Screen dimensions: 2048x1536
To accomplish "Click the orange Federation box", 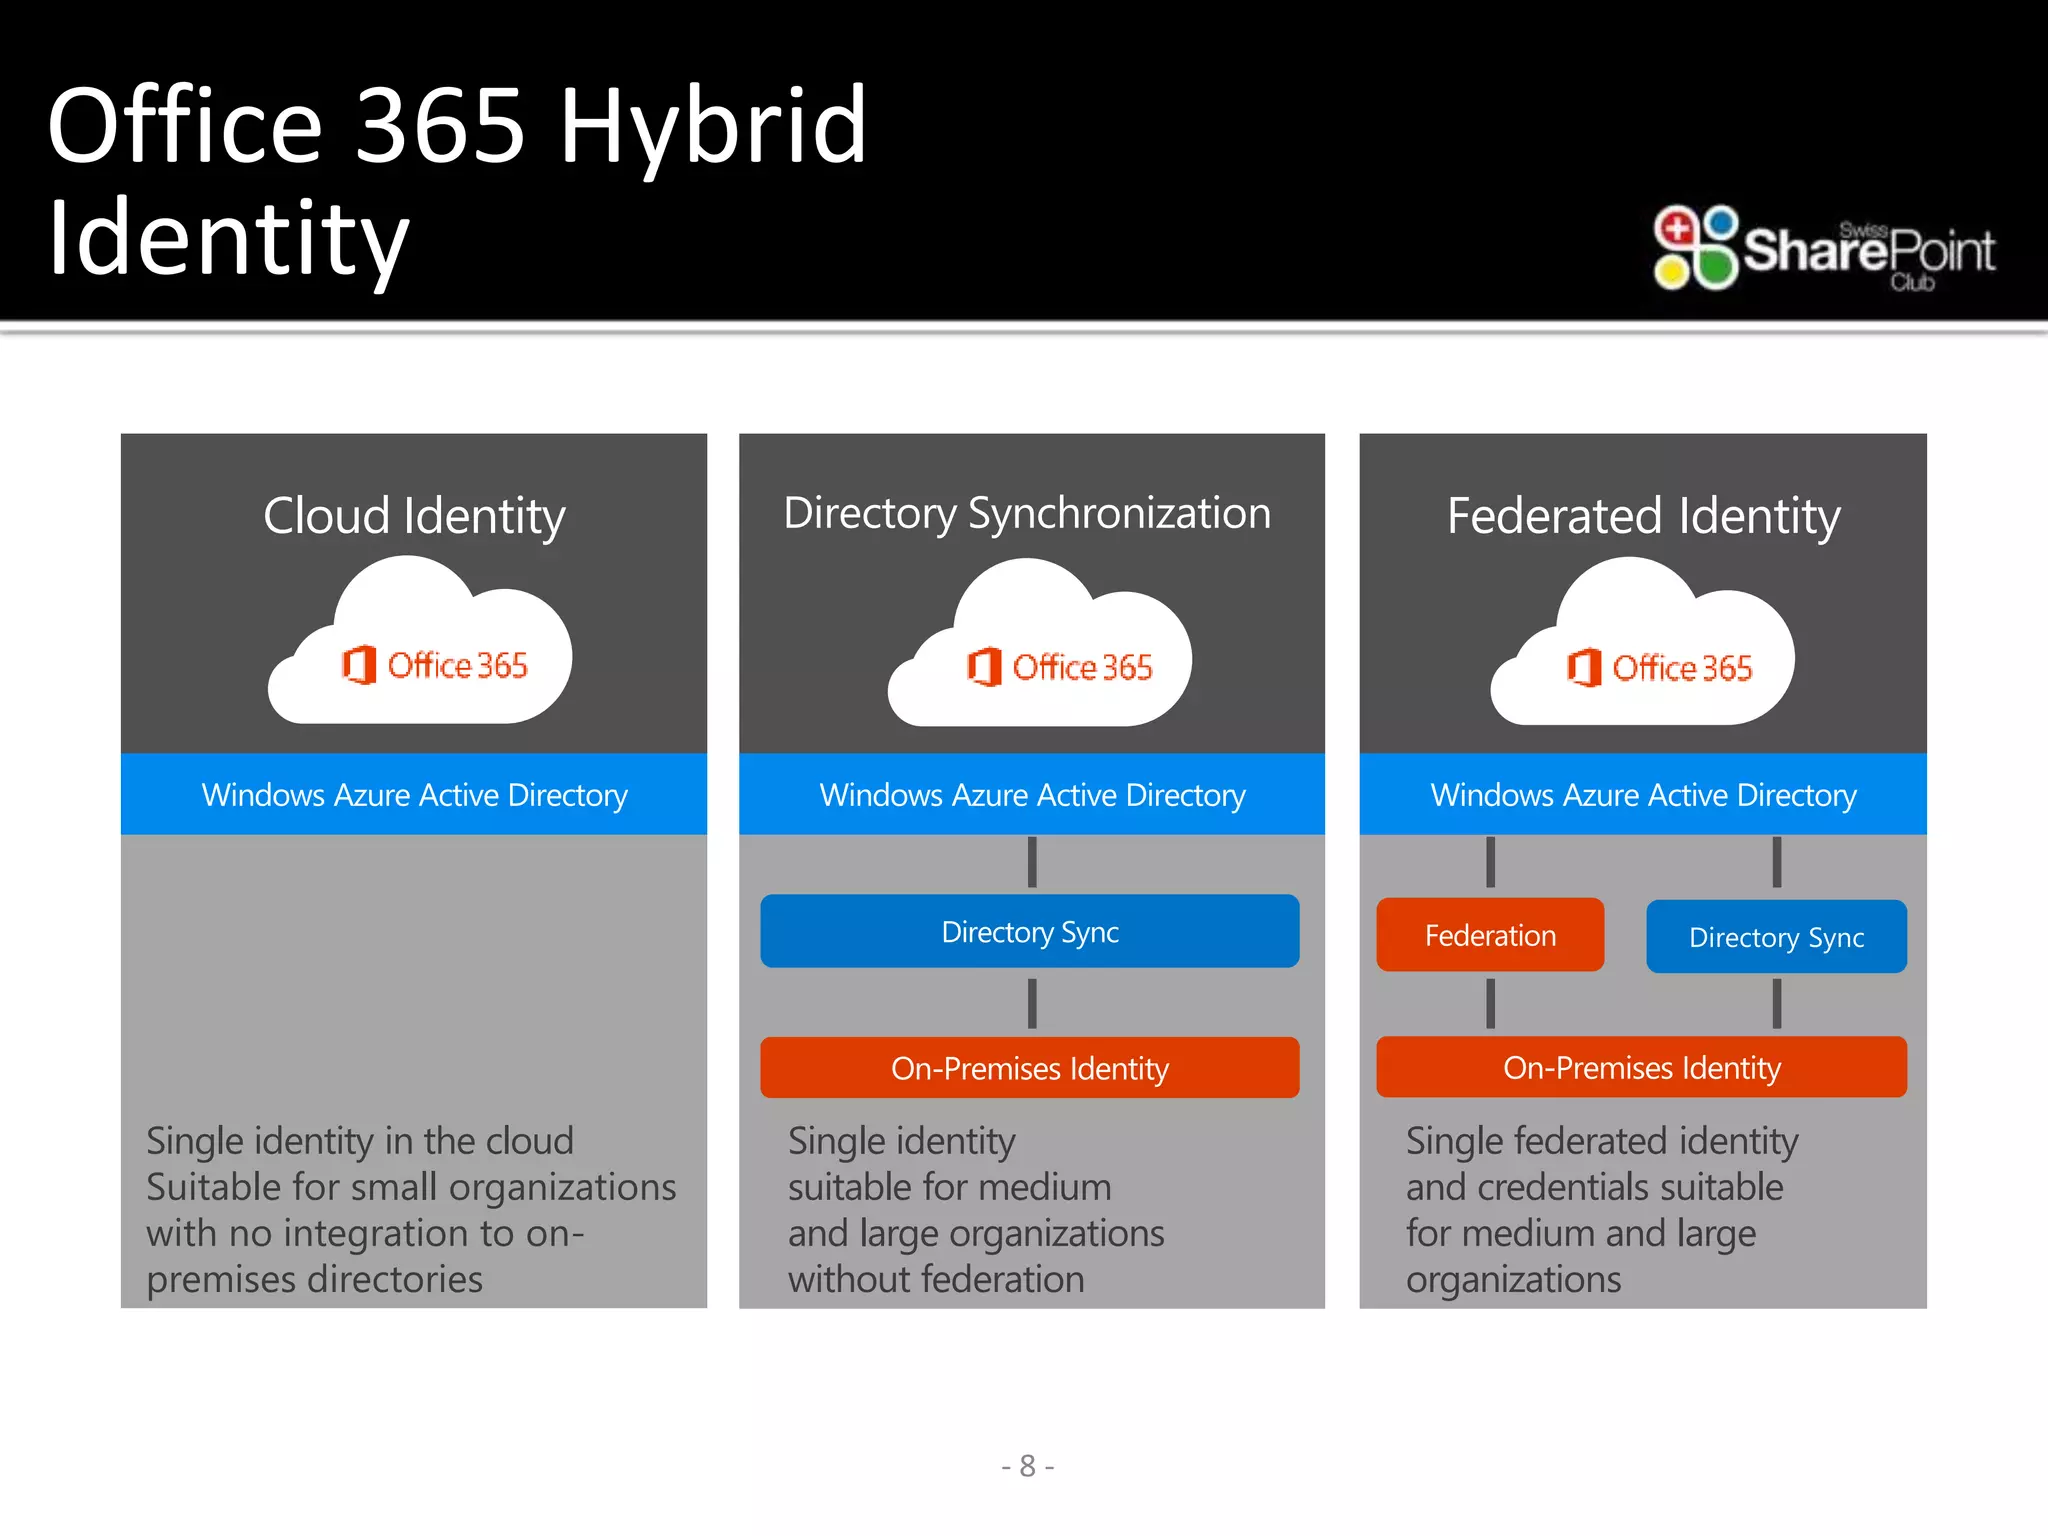I will pos(1490,935).
